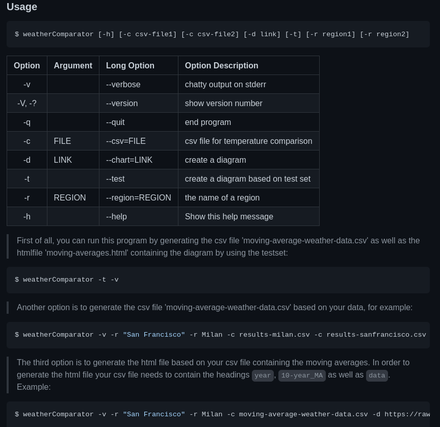
Task: Select the --version long option cell
Action: pyautogui.click(x=139, y=103)
